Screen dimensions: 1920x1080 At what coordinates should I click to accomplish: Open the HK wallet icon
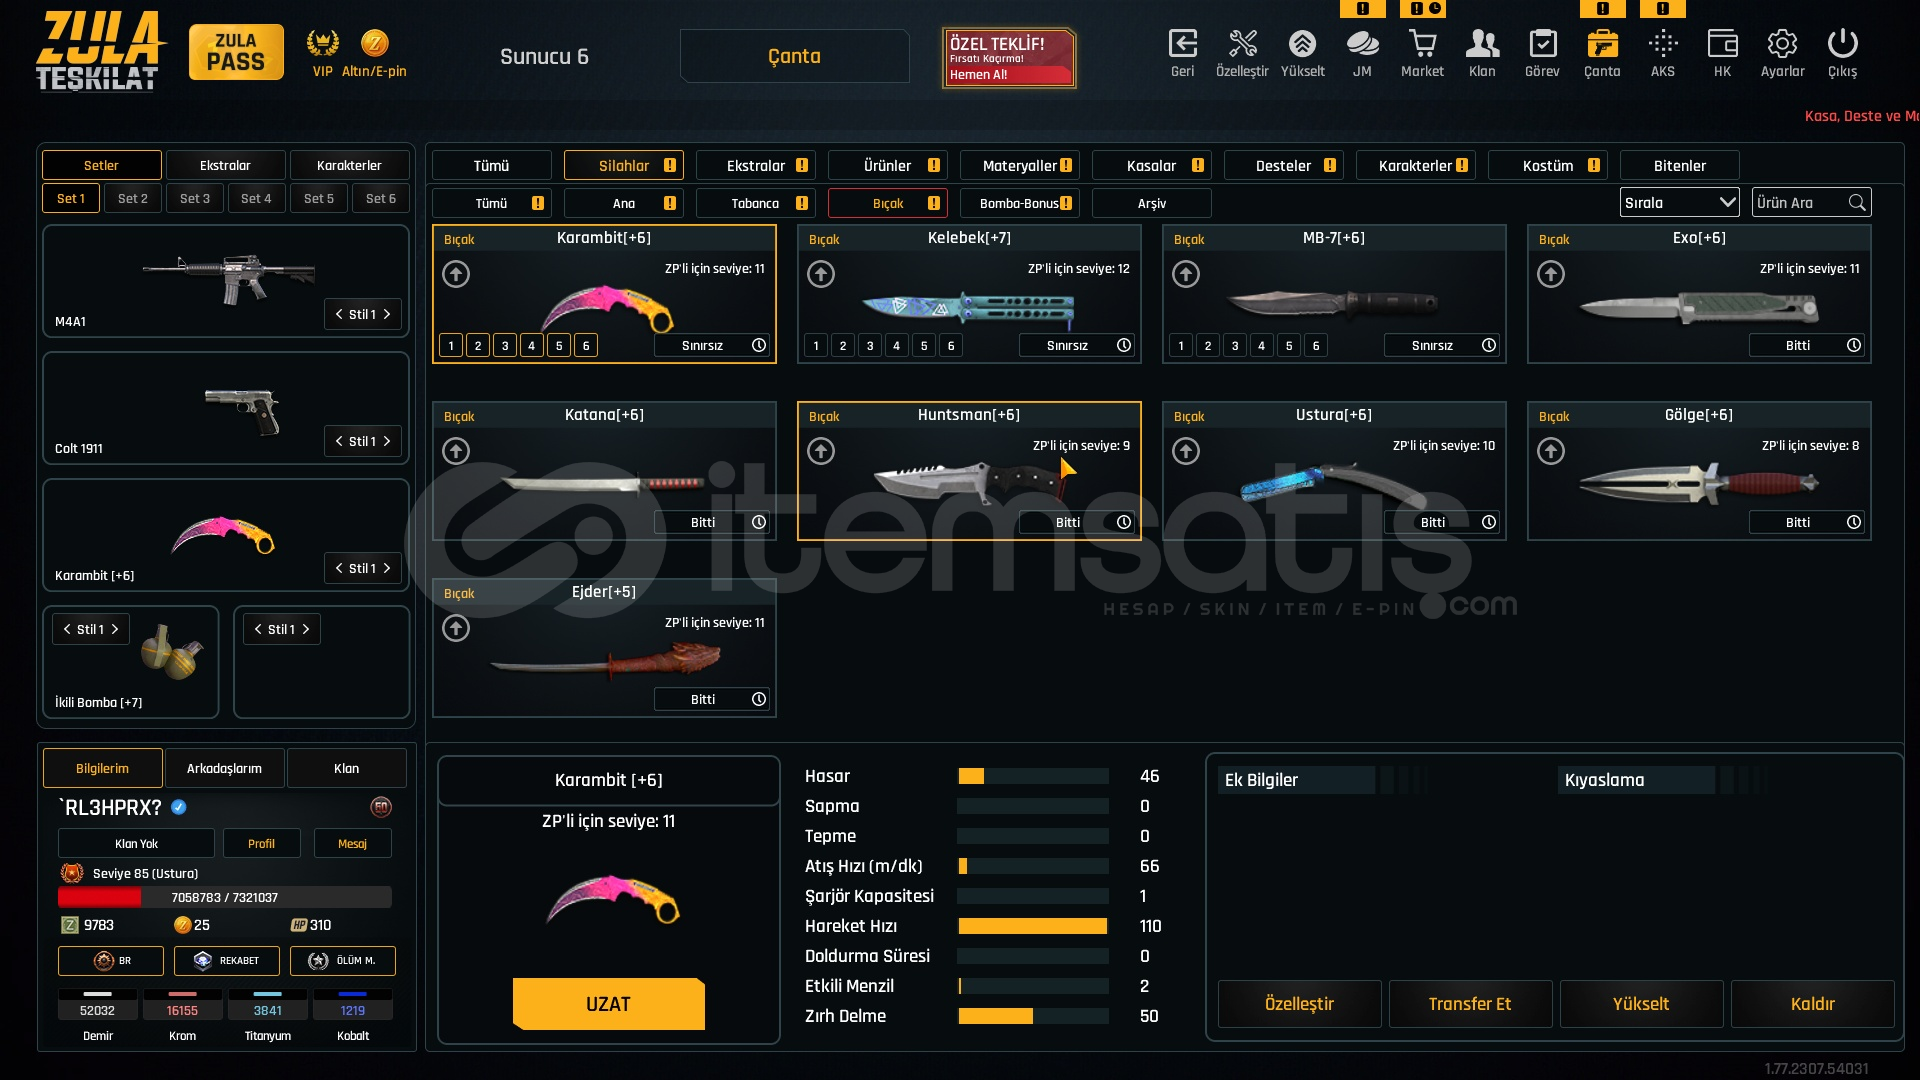click(x=1722, y=44)
